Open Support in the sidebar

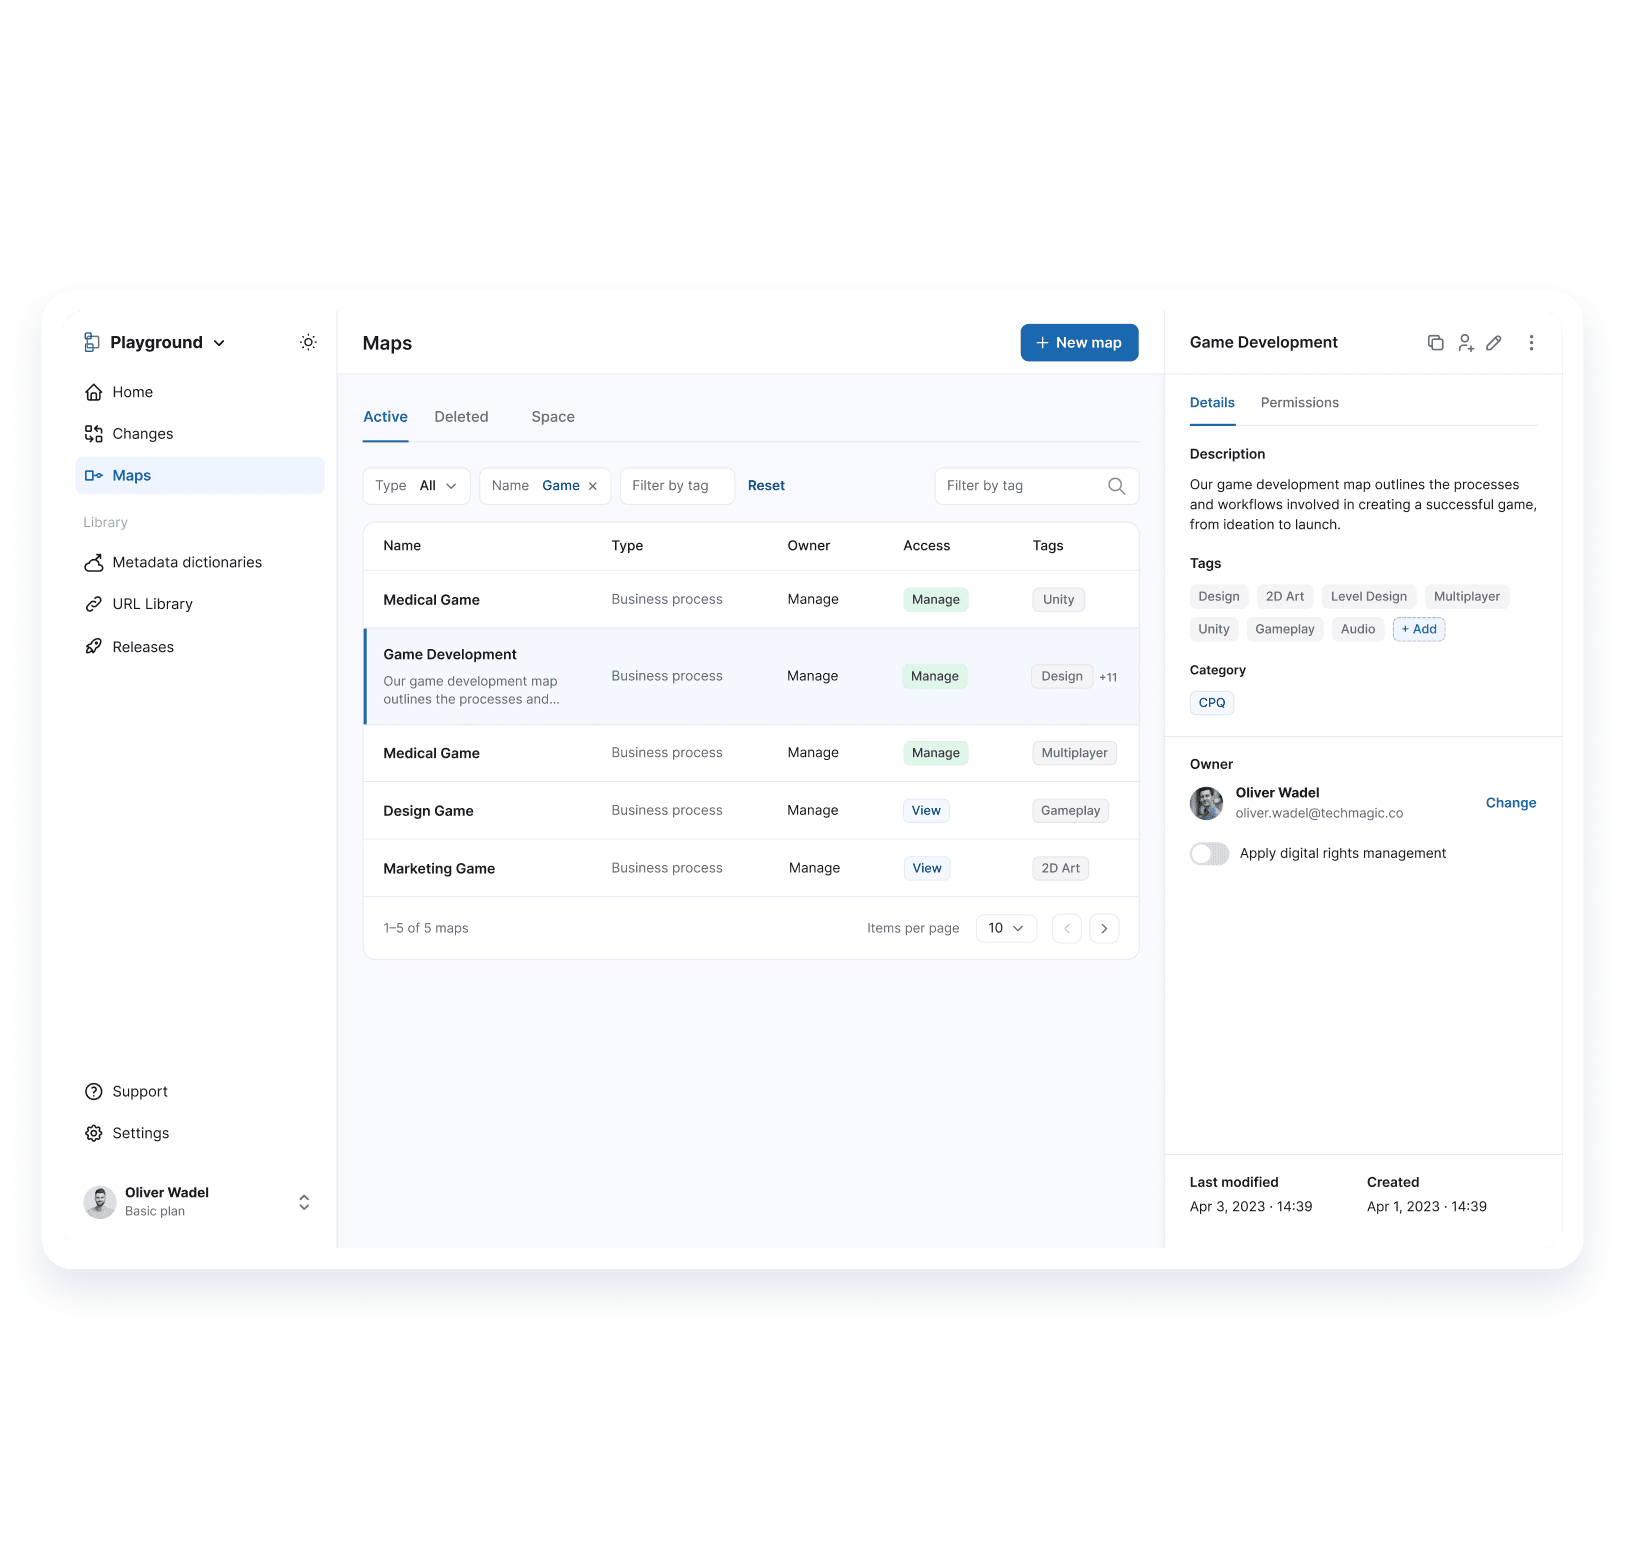(200, 1092)
